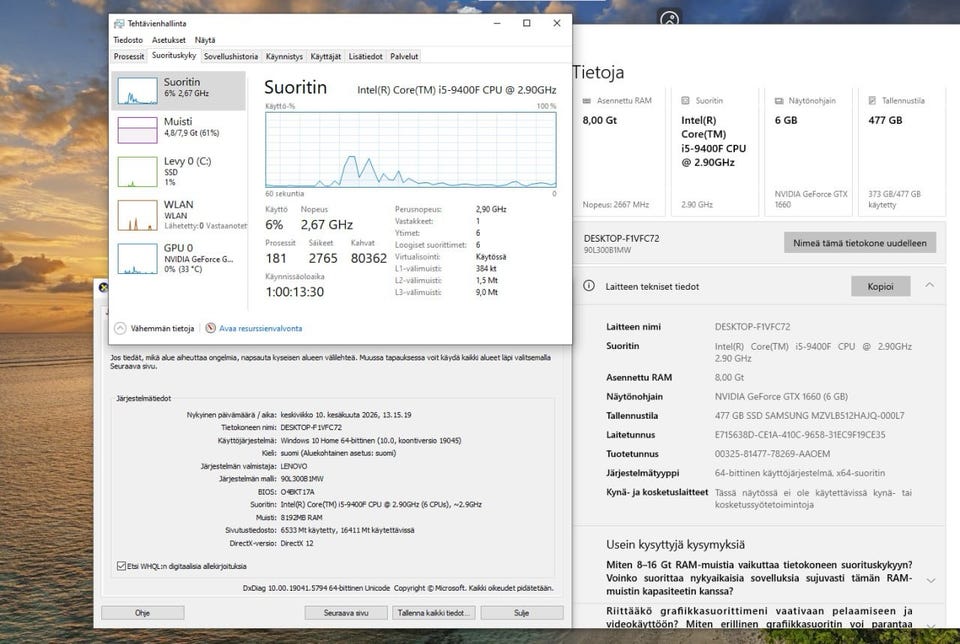Click the Tietoja page heading
960x644 pixels.
598,72
